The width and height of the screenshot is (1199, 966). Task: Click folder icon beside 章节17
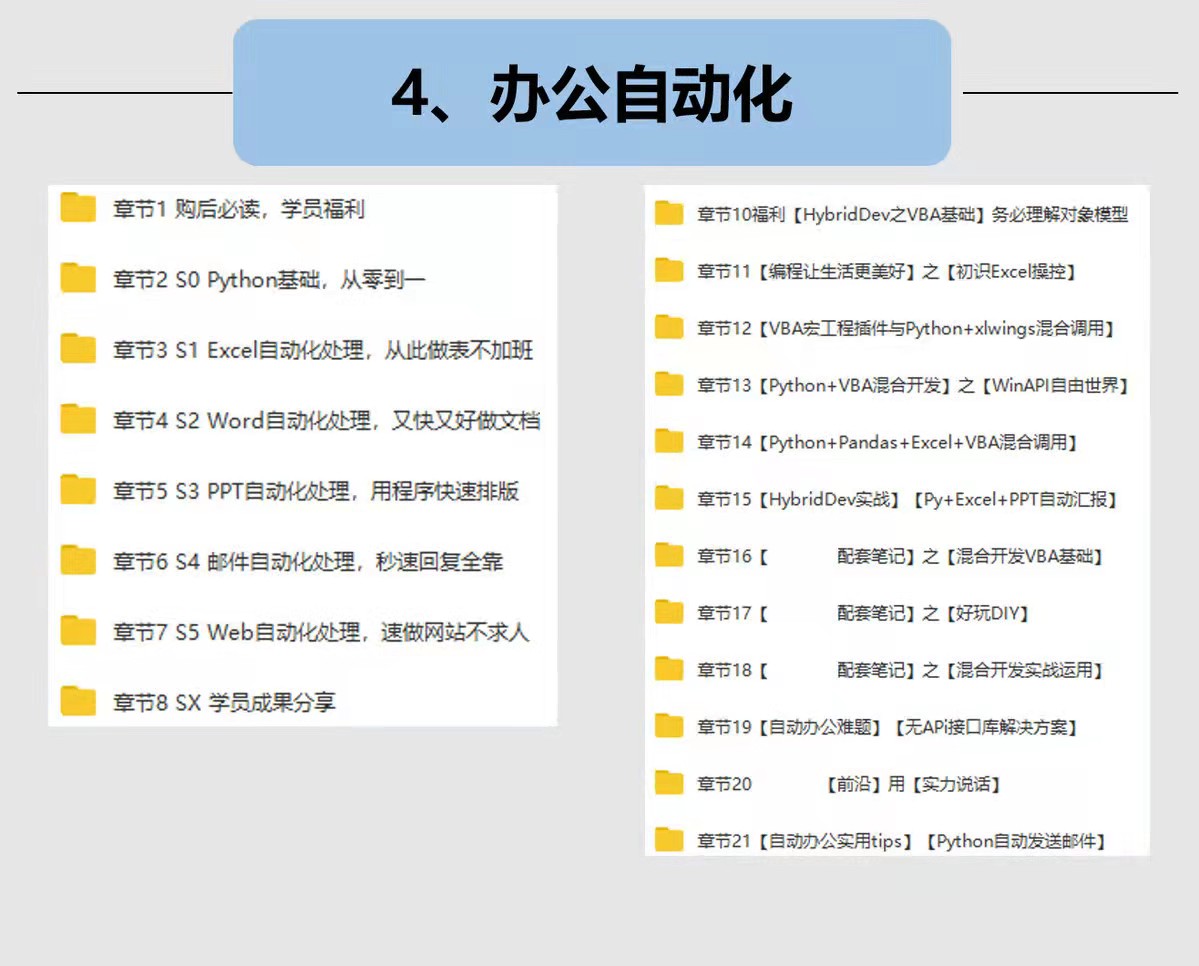(x=669, y=612)
